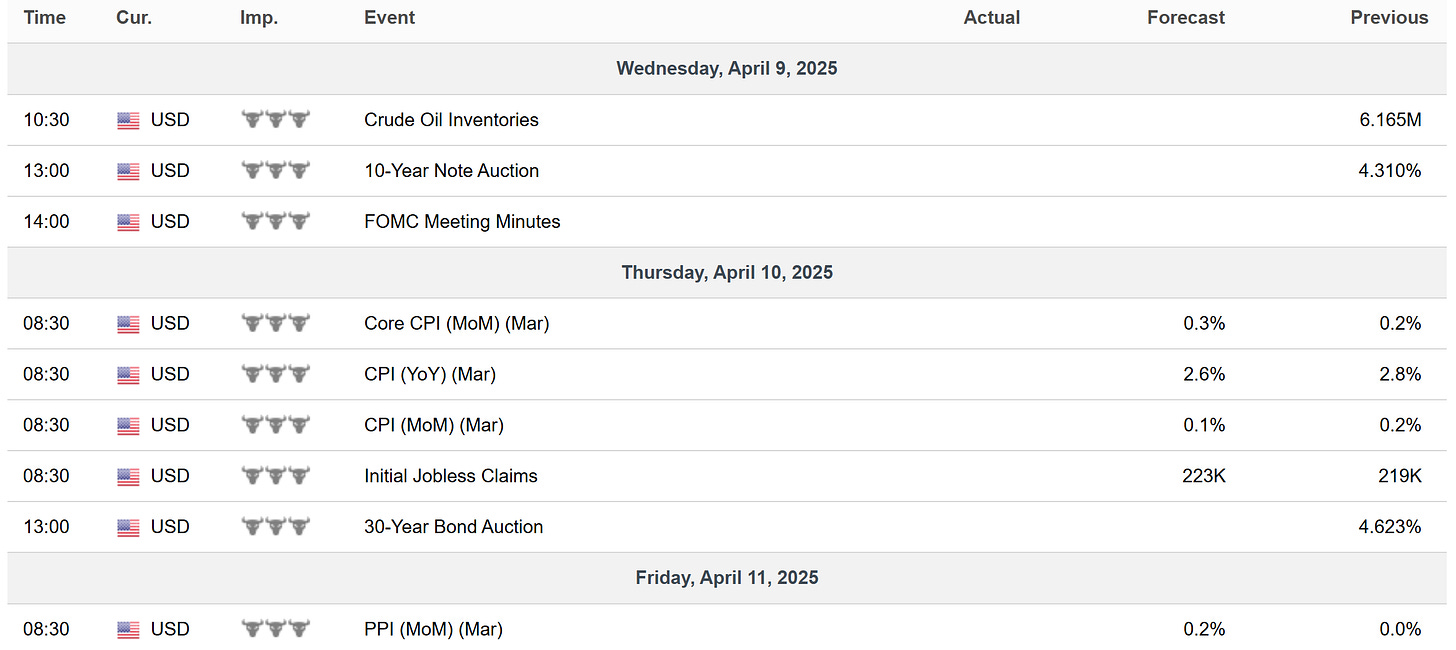Screen dimensions: 1456x650
Task: Click the Previous column header
Action: click(x=1389, y=18)
